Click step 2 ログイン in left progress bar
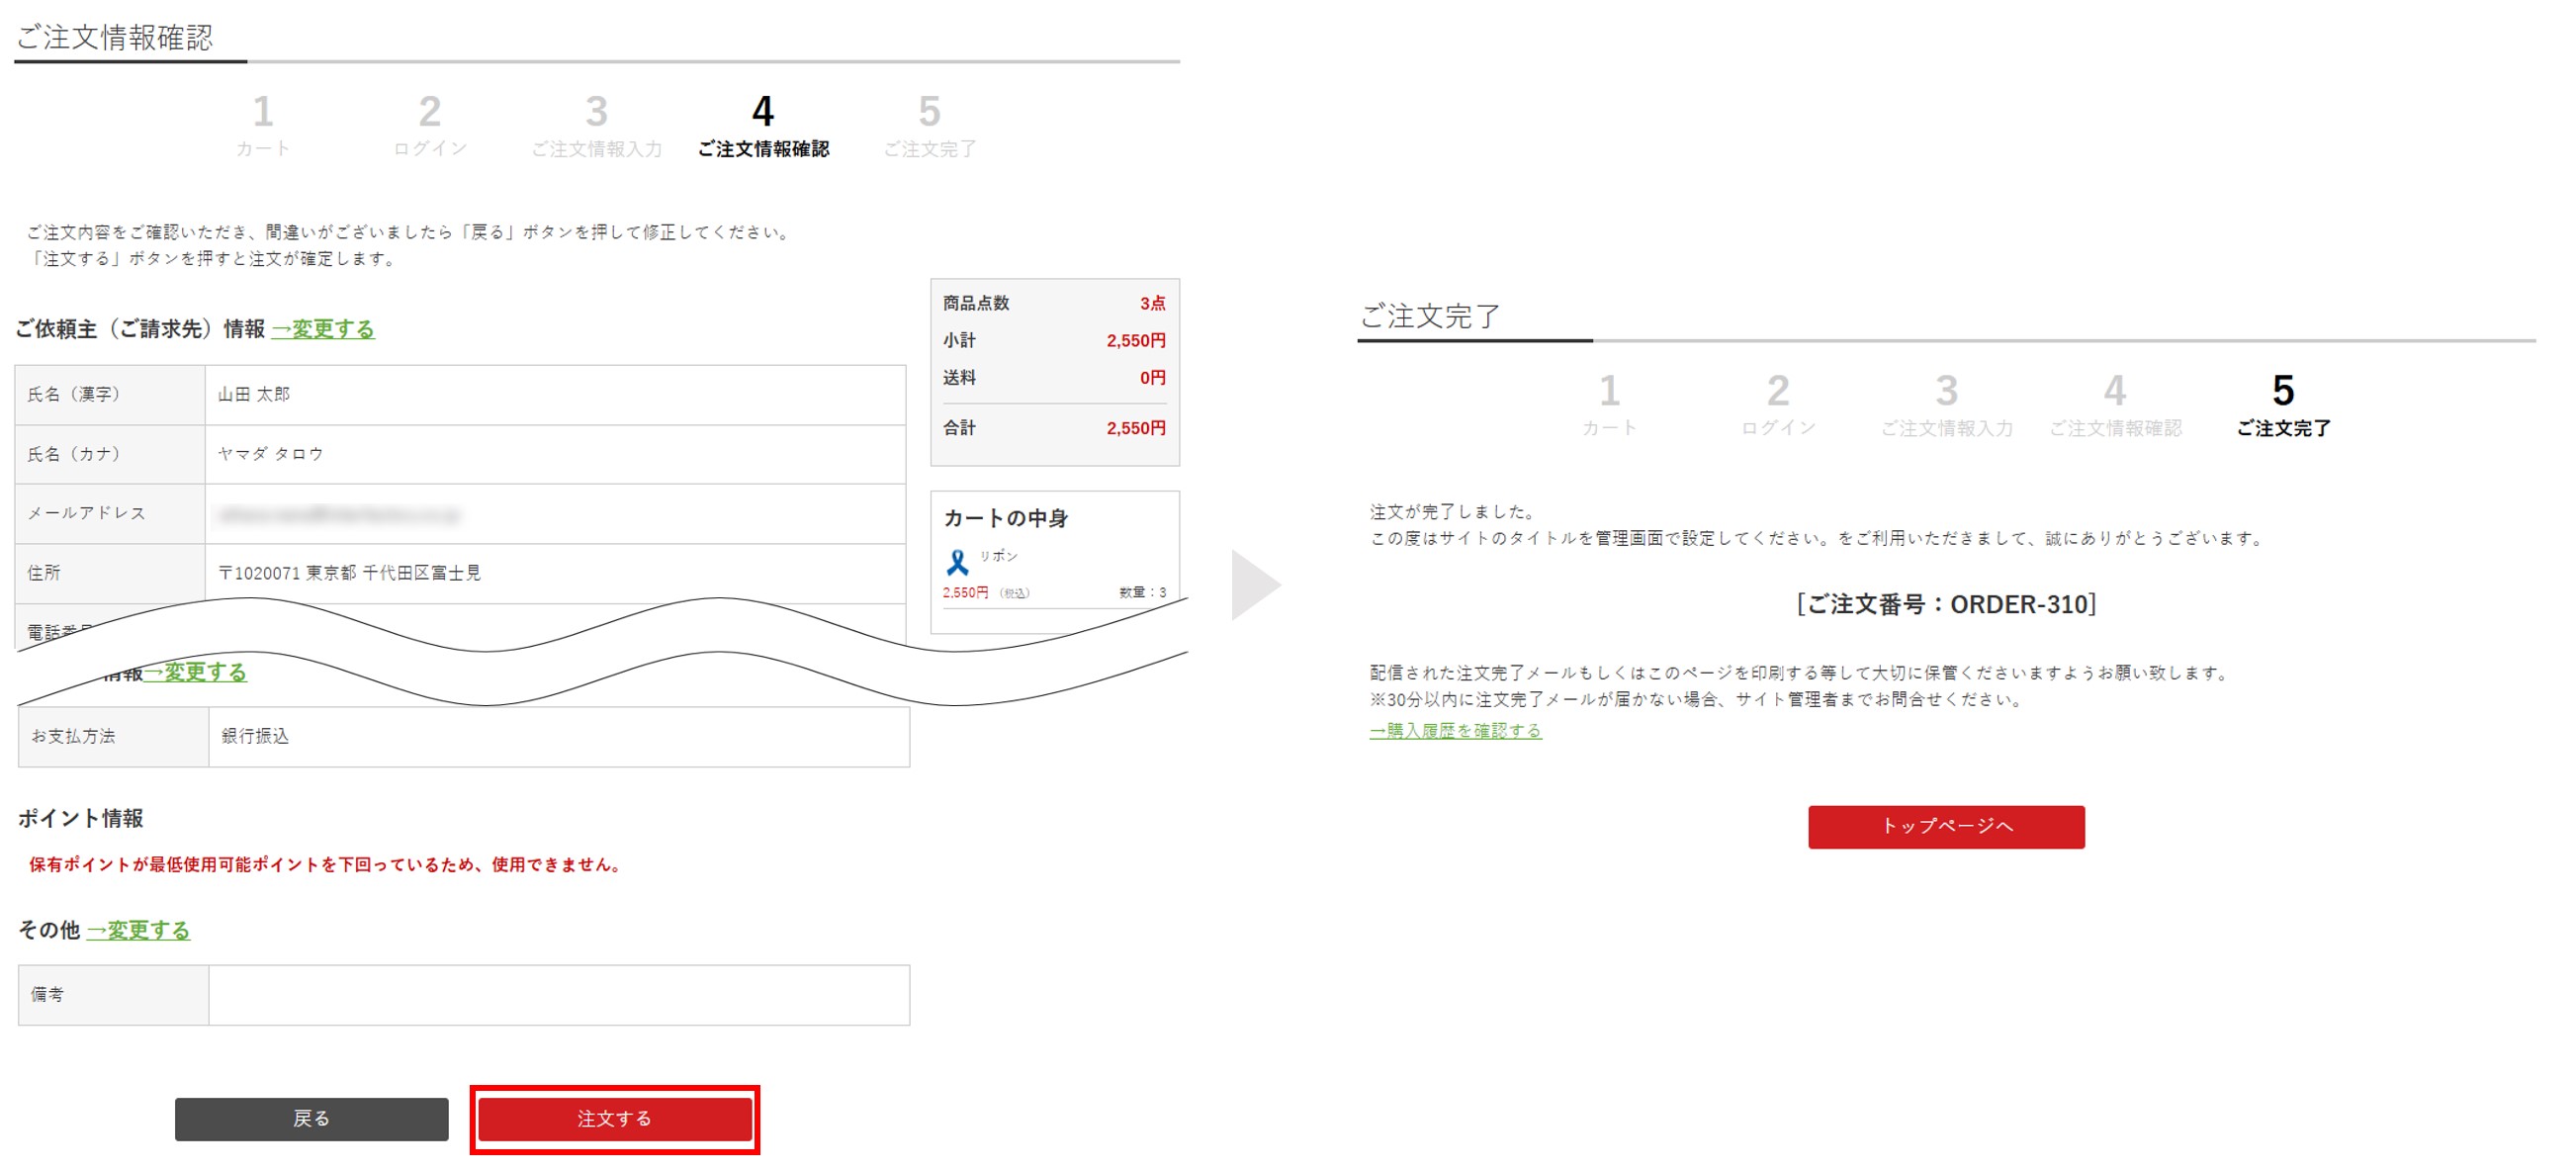Image resolution: width=2576 pixels, height=1170 pixels. point(430,125)
